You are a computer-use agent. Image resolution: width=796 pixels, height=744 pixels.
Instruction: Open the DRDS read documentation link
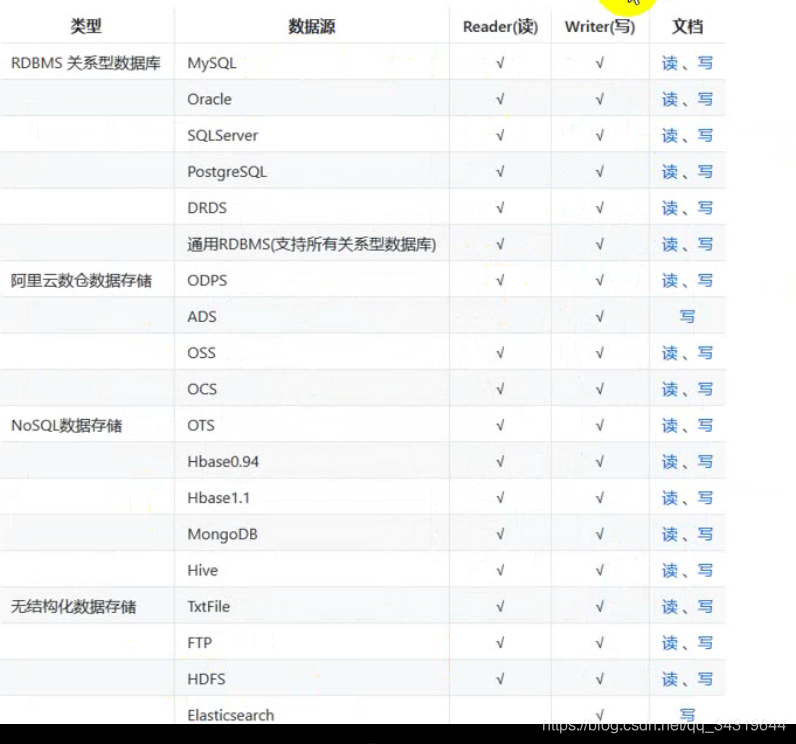click(x=670, y=208)
